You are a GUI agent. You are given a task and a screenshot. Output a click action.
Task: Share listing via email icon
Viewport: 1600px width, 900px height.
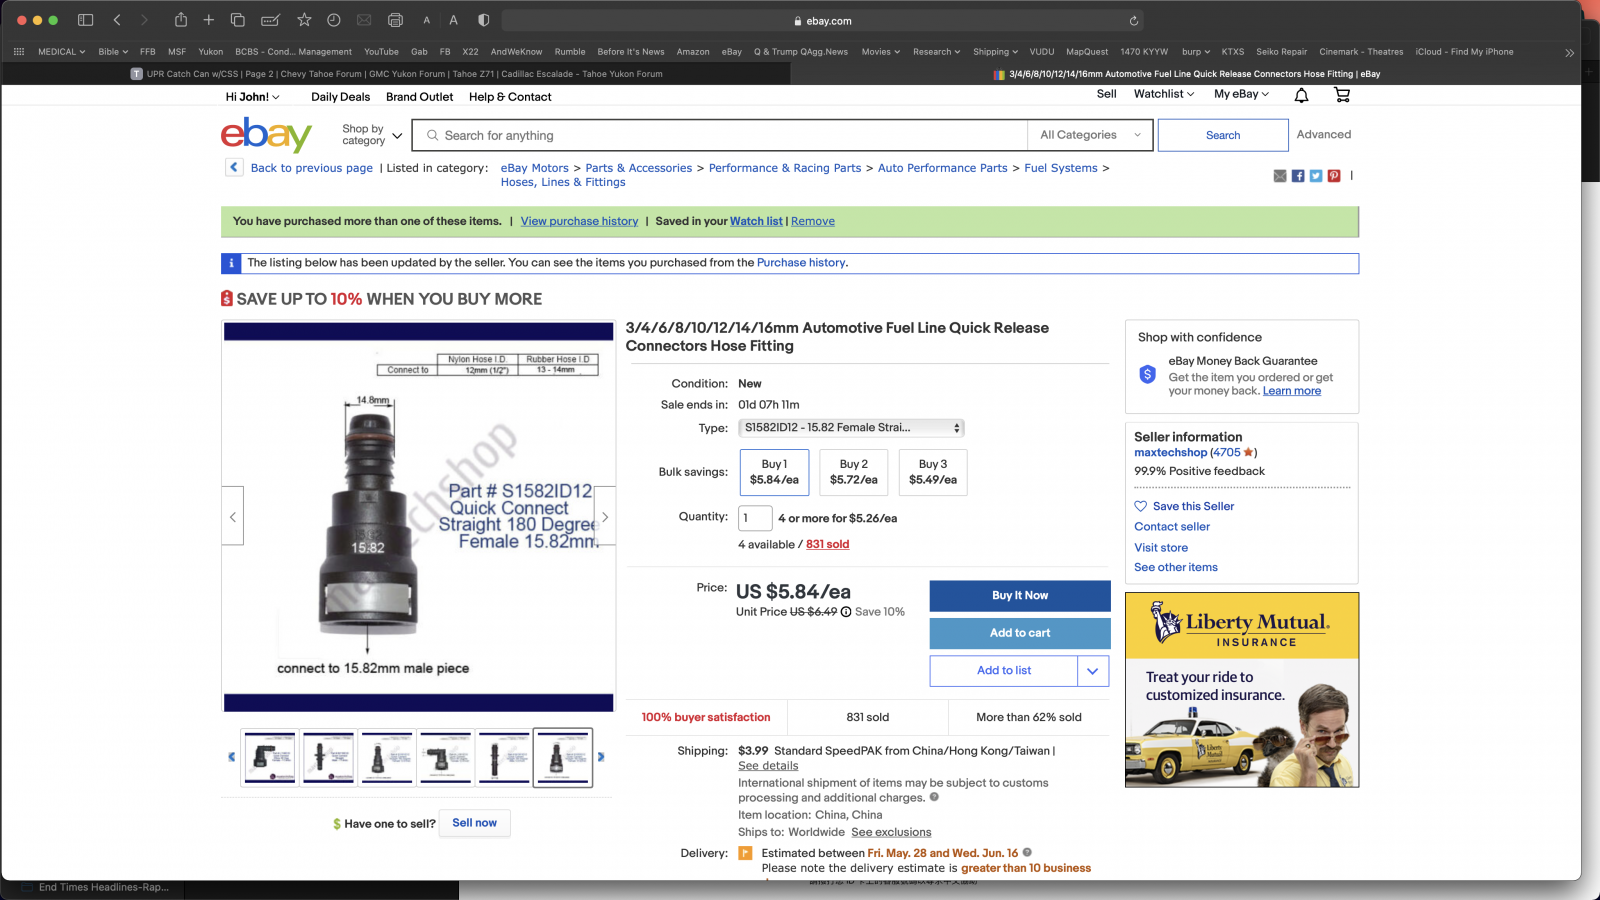[x=1280, y=176]
